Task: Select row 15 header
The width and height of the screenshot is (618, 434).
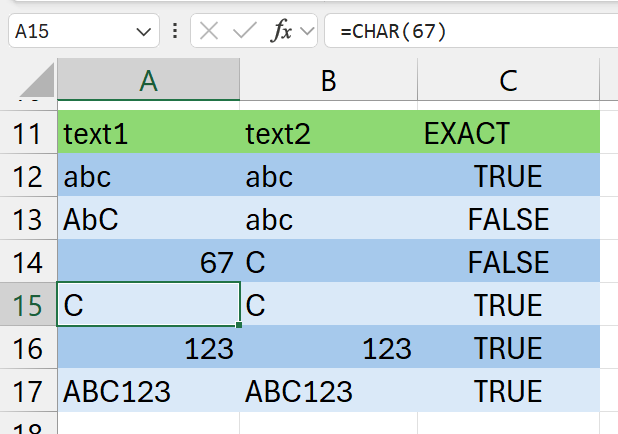Action: [x=28, y=305]
